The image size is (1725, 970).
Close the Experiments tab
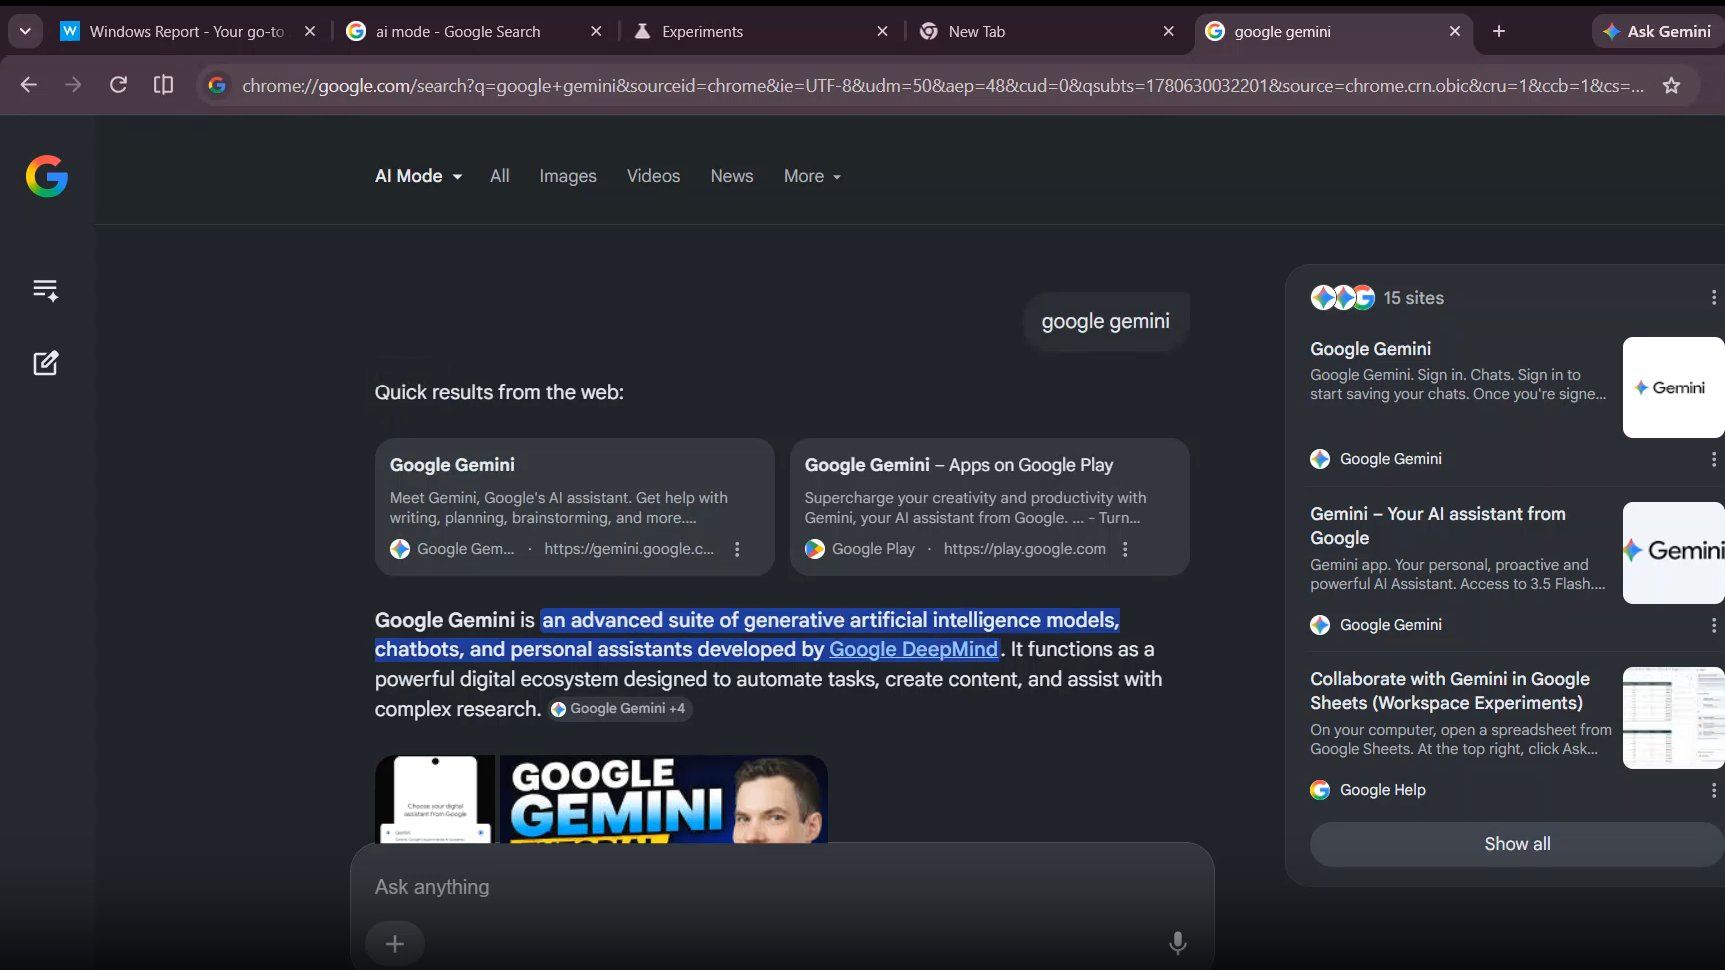882,31
